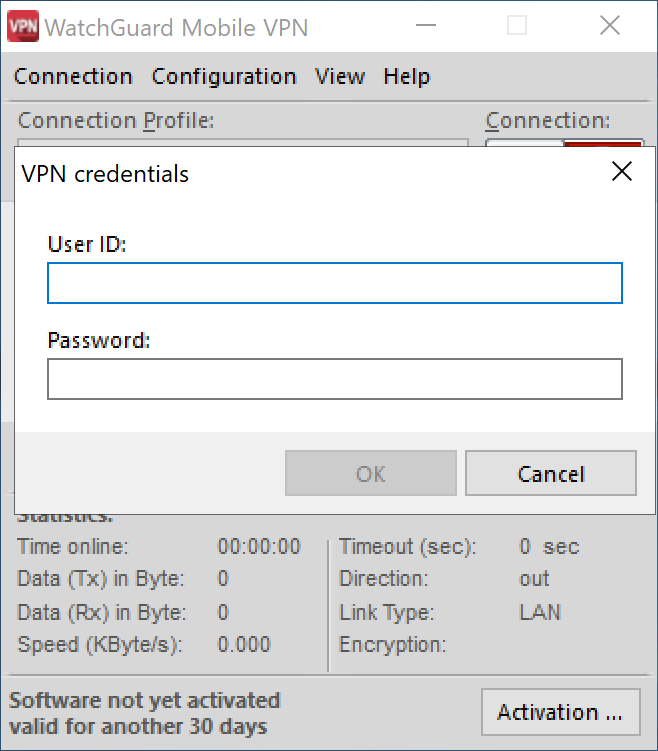The height and width of the screenshot is (751, 658).
Task: Open the Connection menu
Action: (73, 77)
